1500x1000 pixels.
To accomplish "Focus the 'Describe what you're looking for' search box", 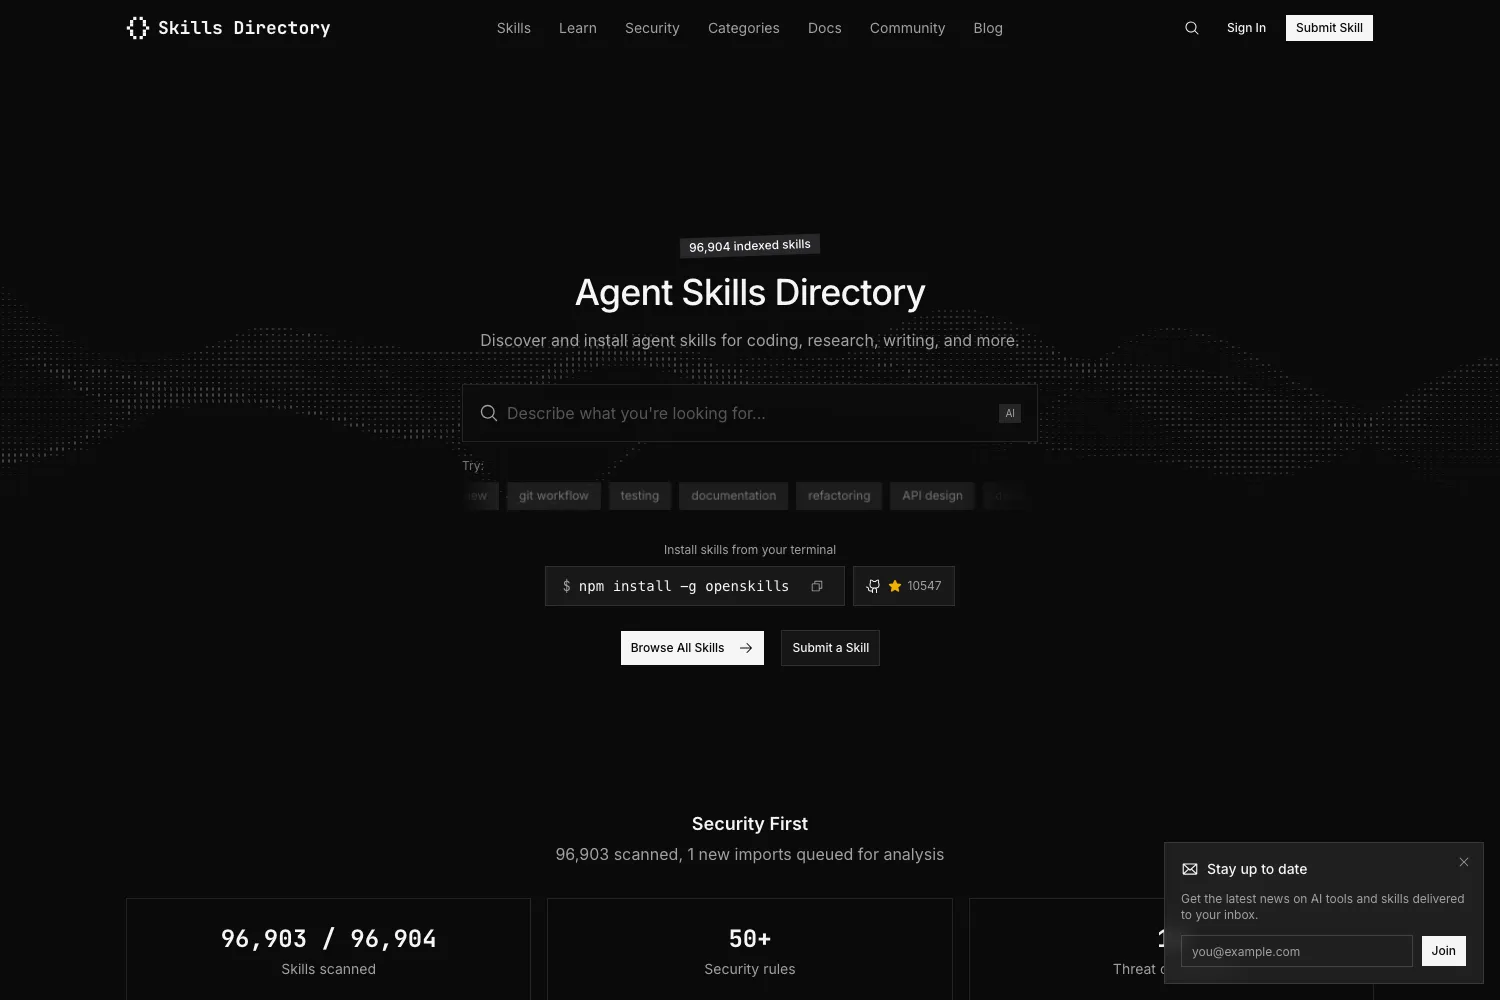I will pos(750,413).
